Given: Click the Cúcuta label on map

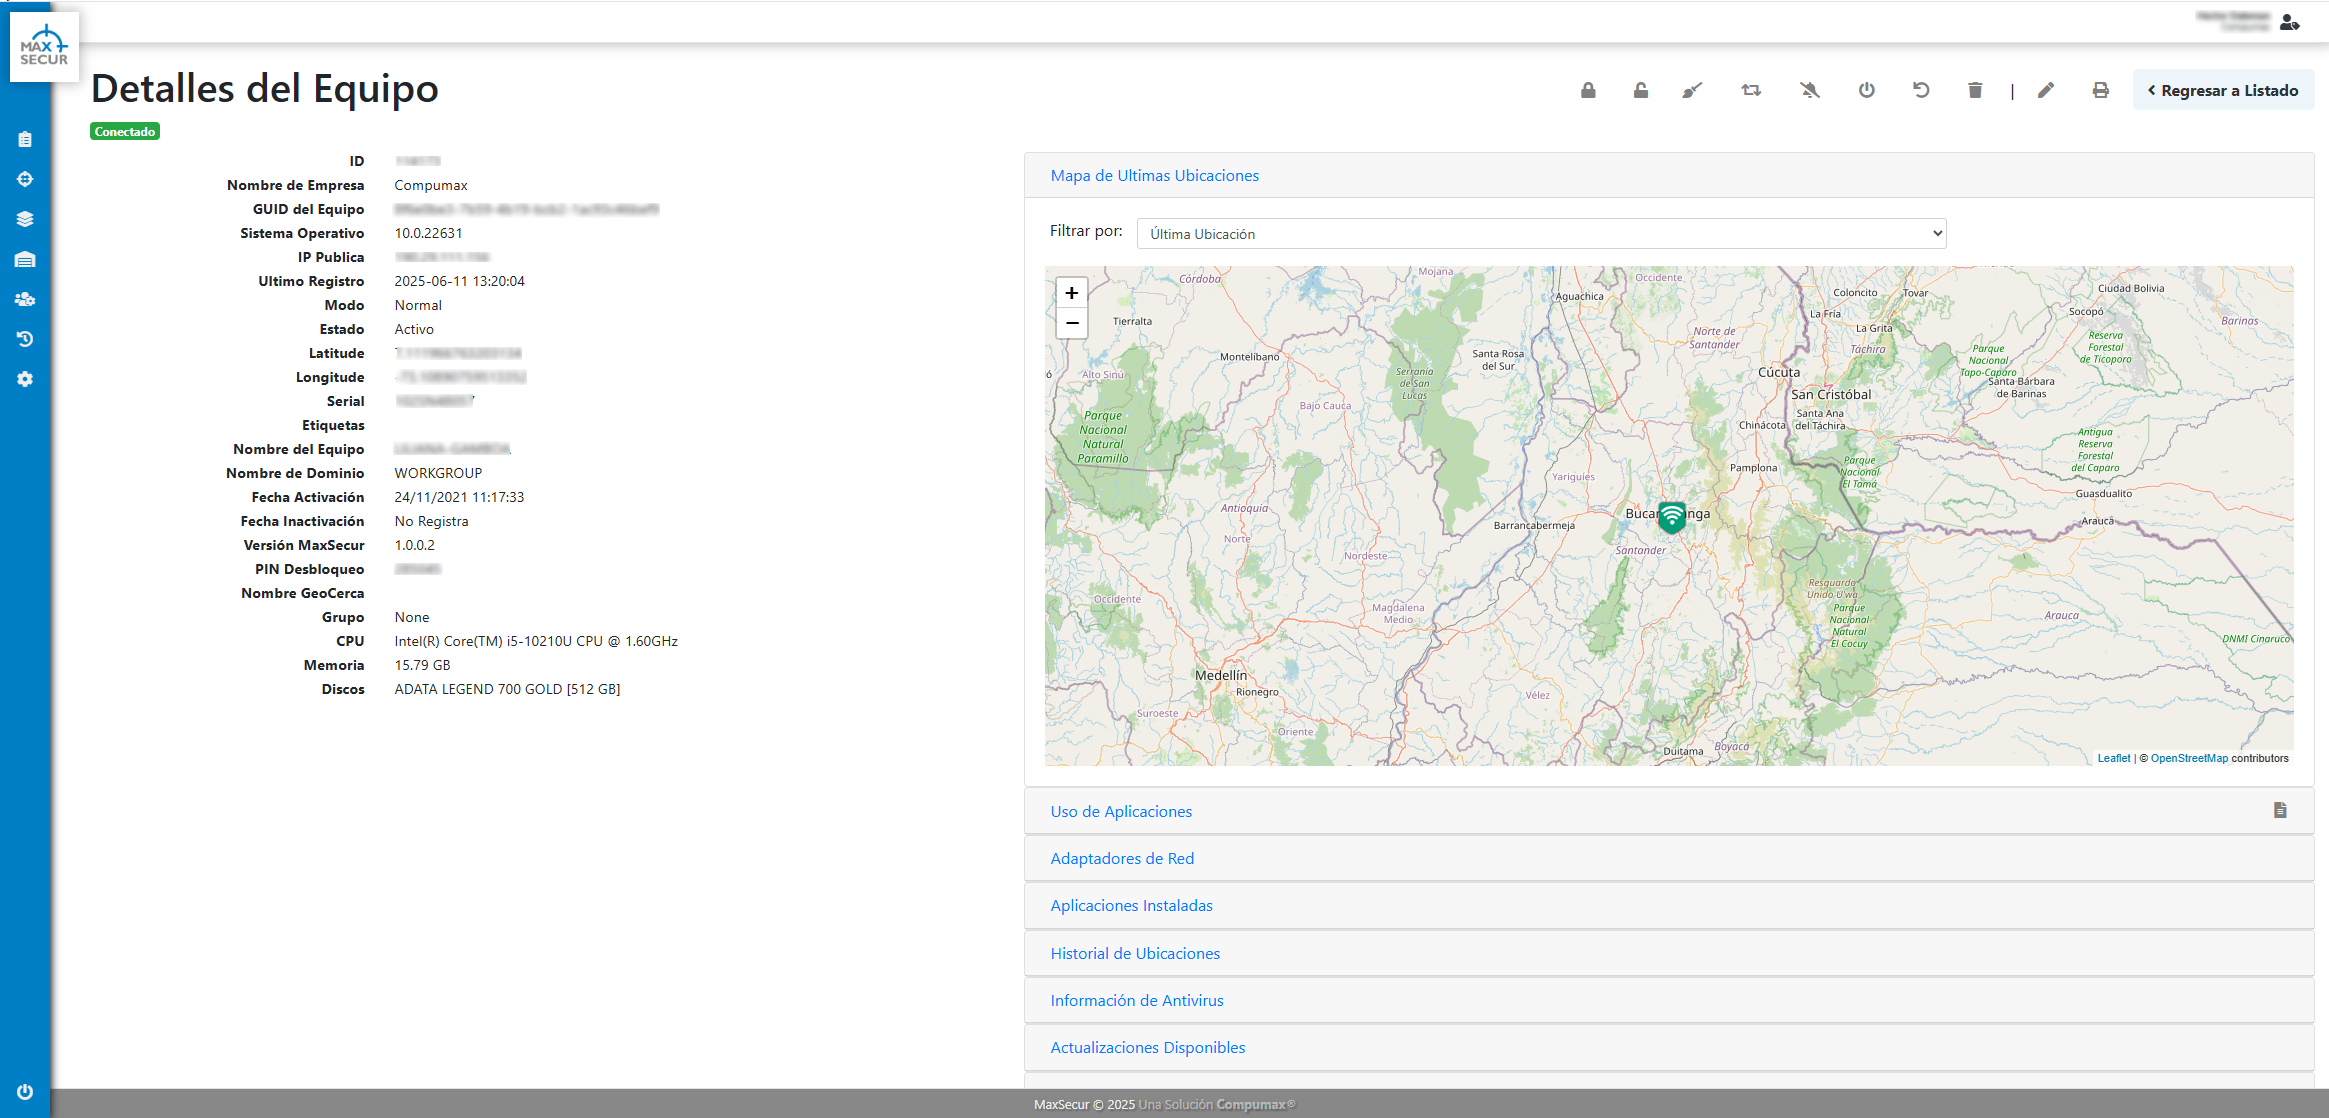Looking at the screenshot, I should tap(1779, 372).
